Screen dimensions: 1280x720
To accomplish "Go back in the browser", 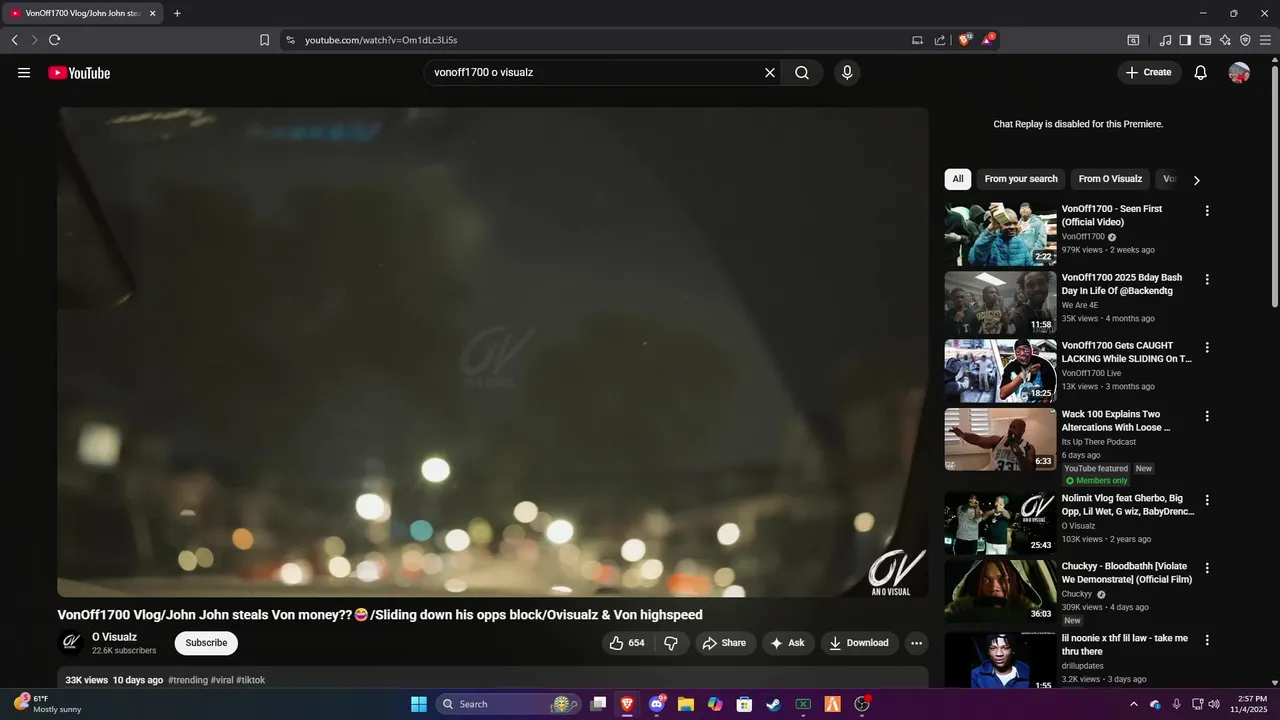I will pyautogui.click(x=15, y=40).
